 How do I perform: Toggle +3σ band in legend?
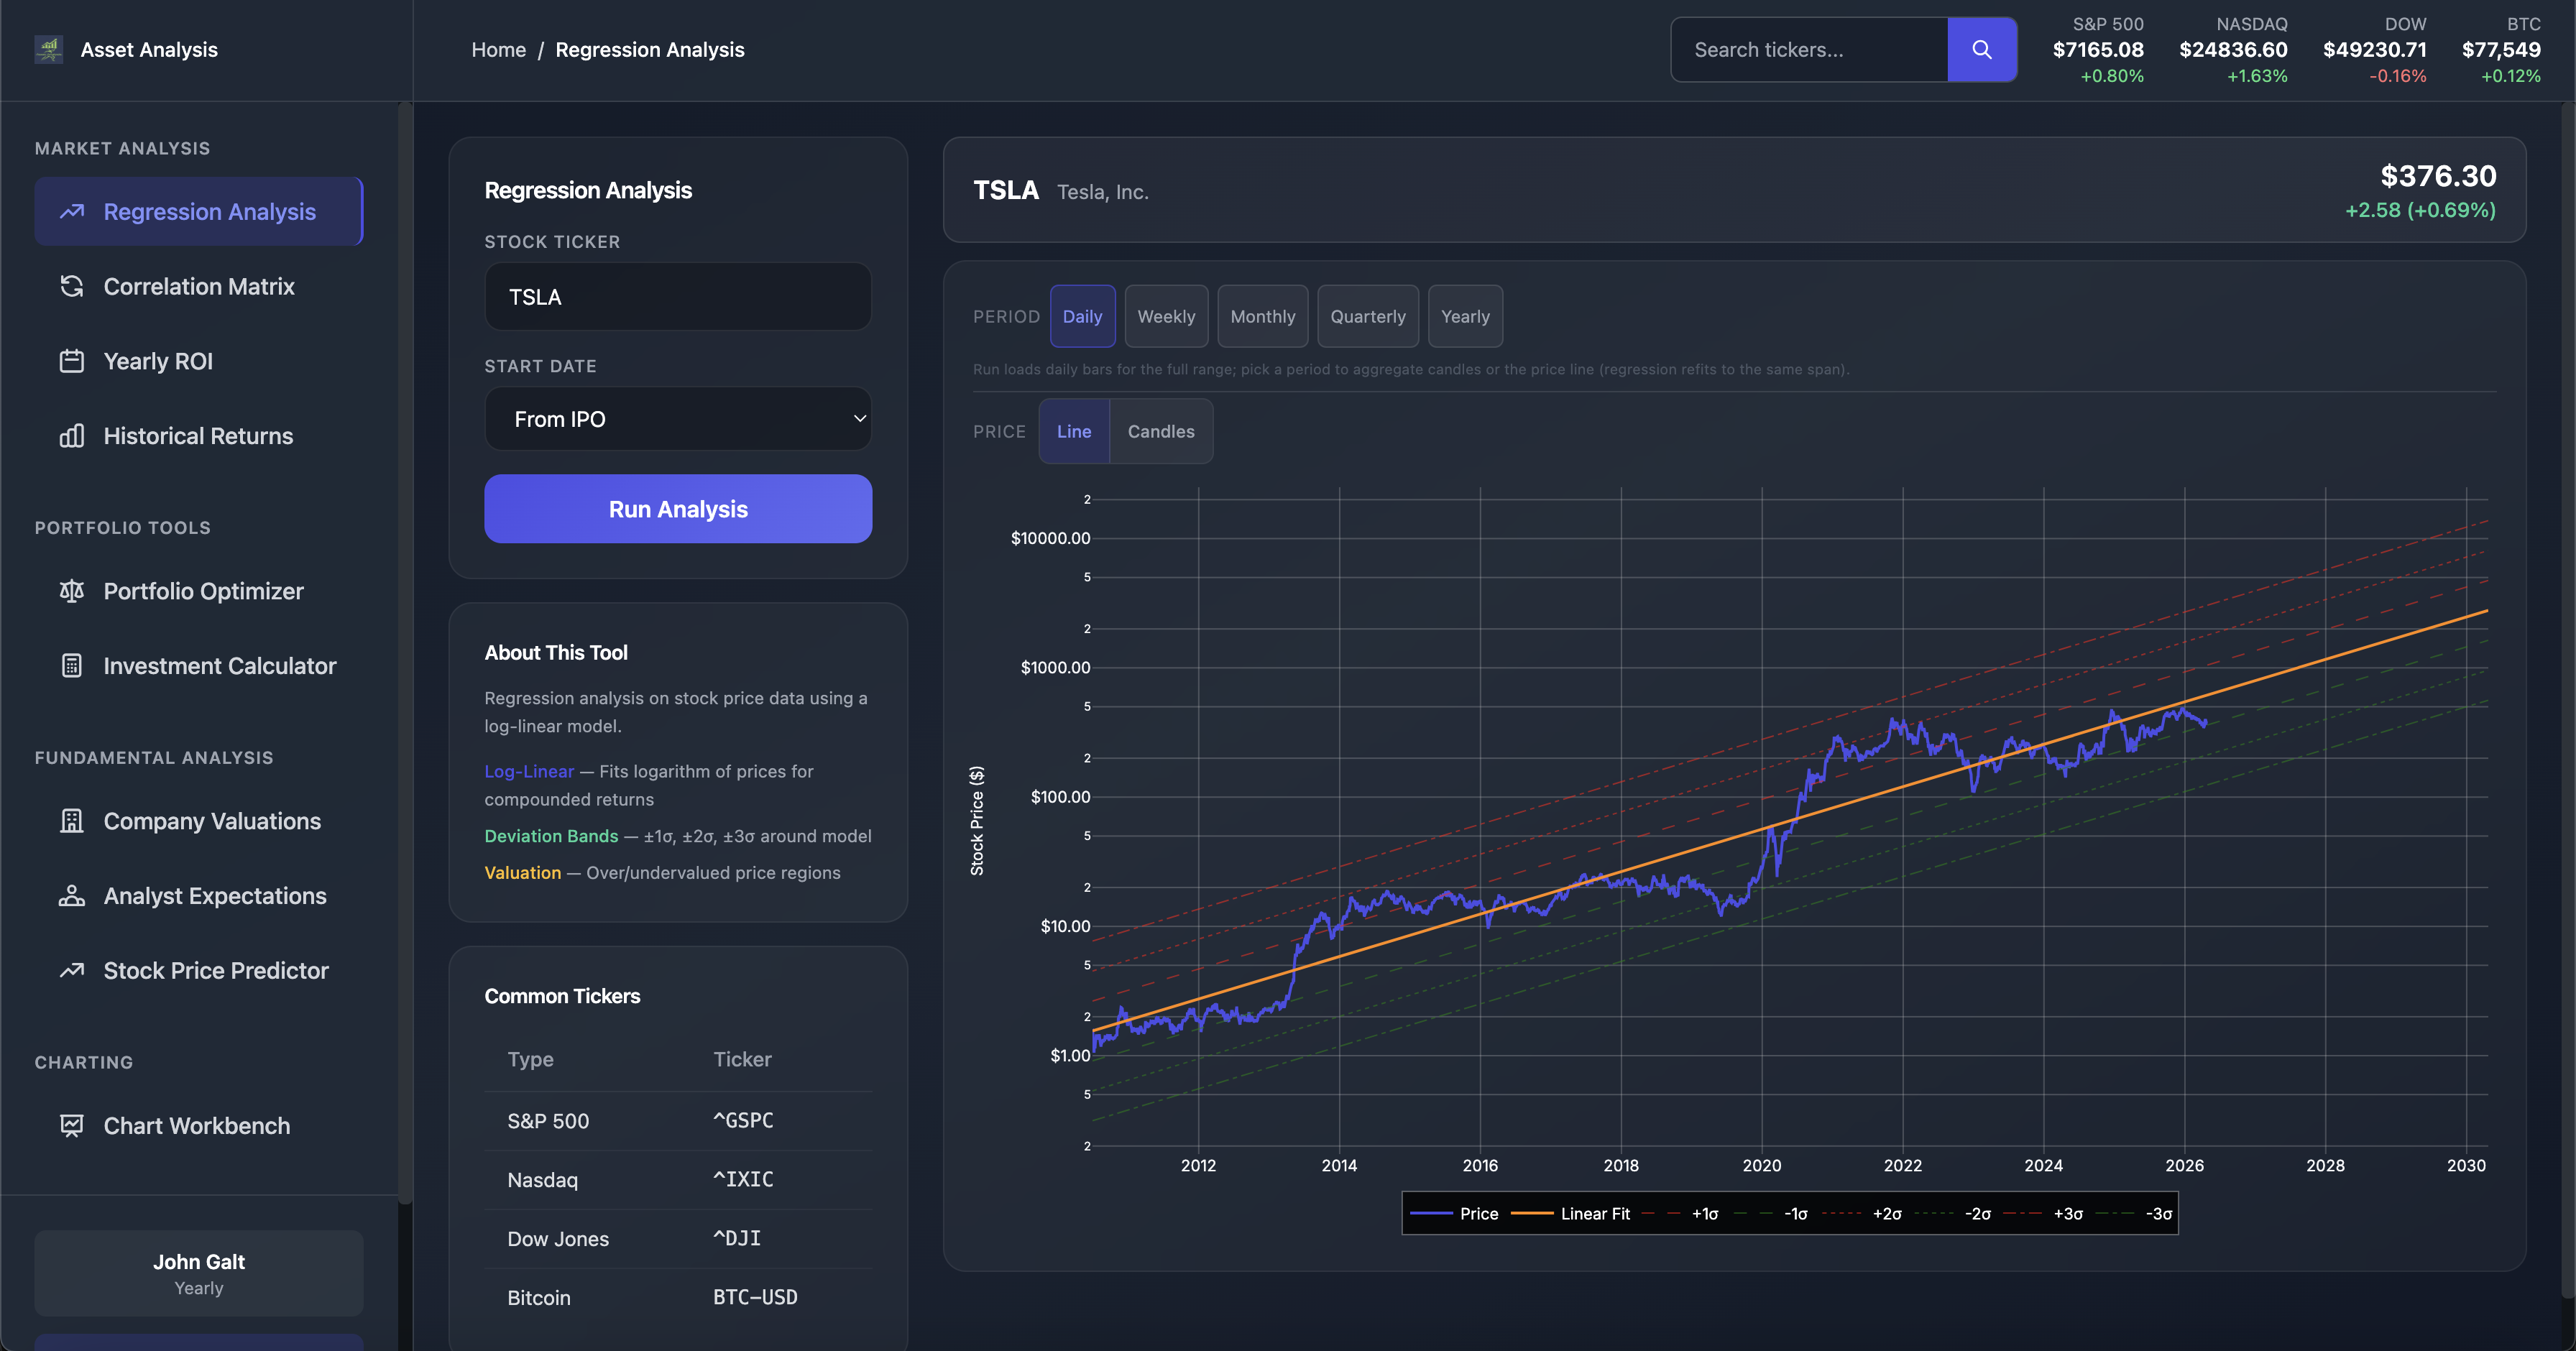pyautogui.click(x=2043, y=1213)
